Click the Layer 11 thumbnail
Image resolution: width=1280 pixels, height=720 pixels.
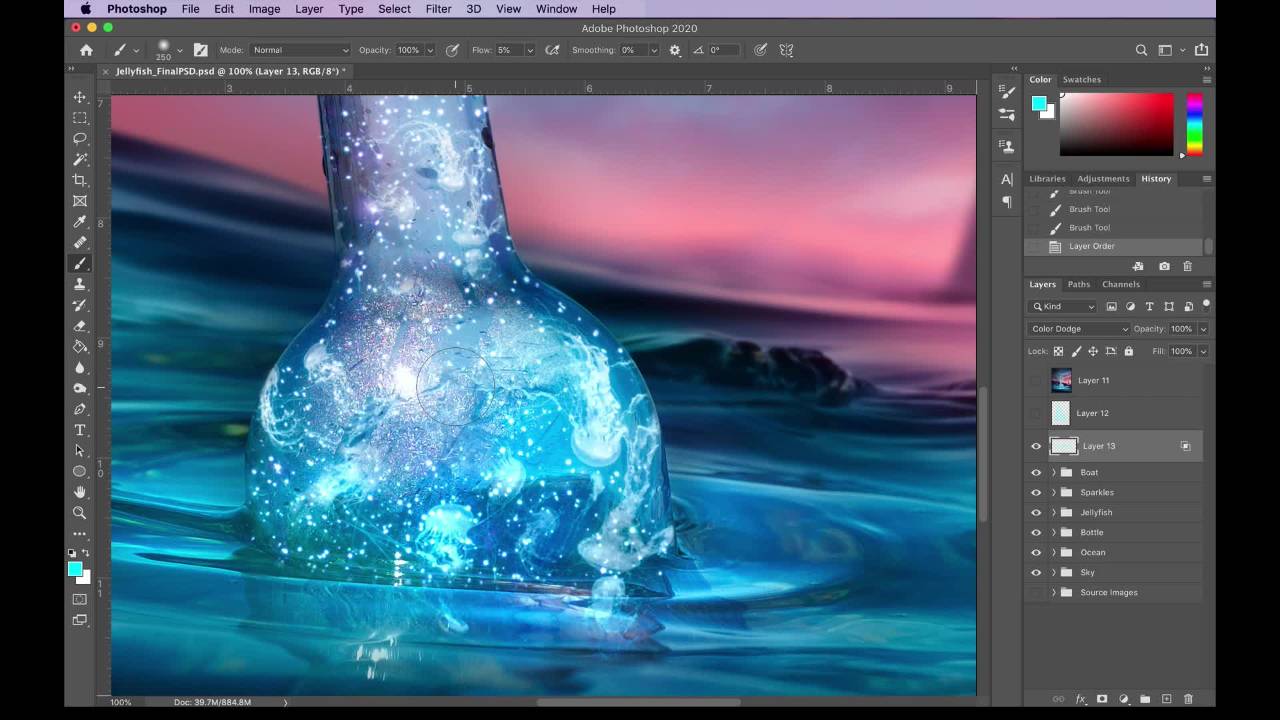(x=1061, y=380)
